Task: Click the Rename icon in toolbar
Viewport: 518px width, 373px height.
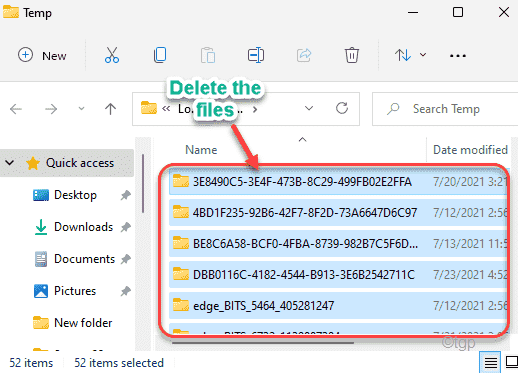Action: point(256,55)
